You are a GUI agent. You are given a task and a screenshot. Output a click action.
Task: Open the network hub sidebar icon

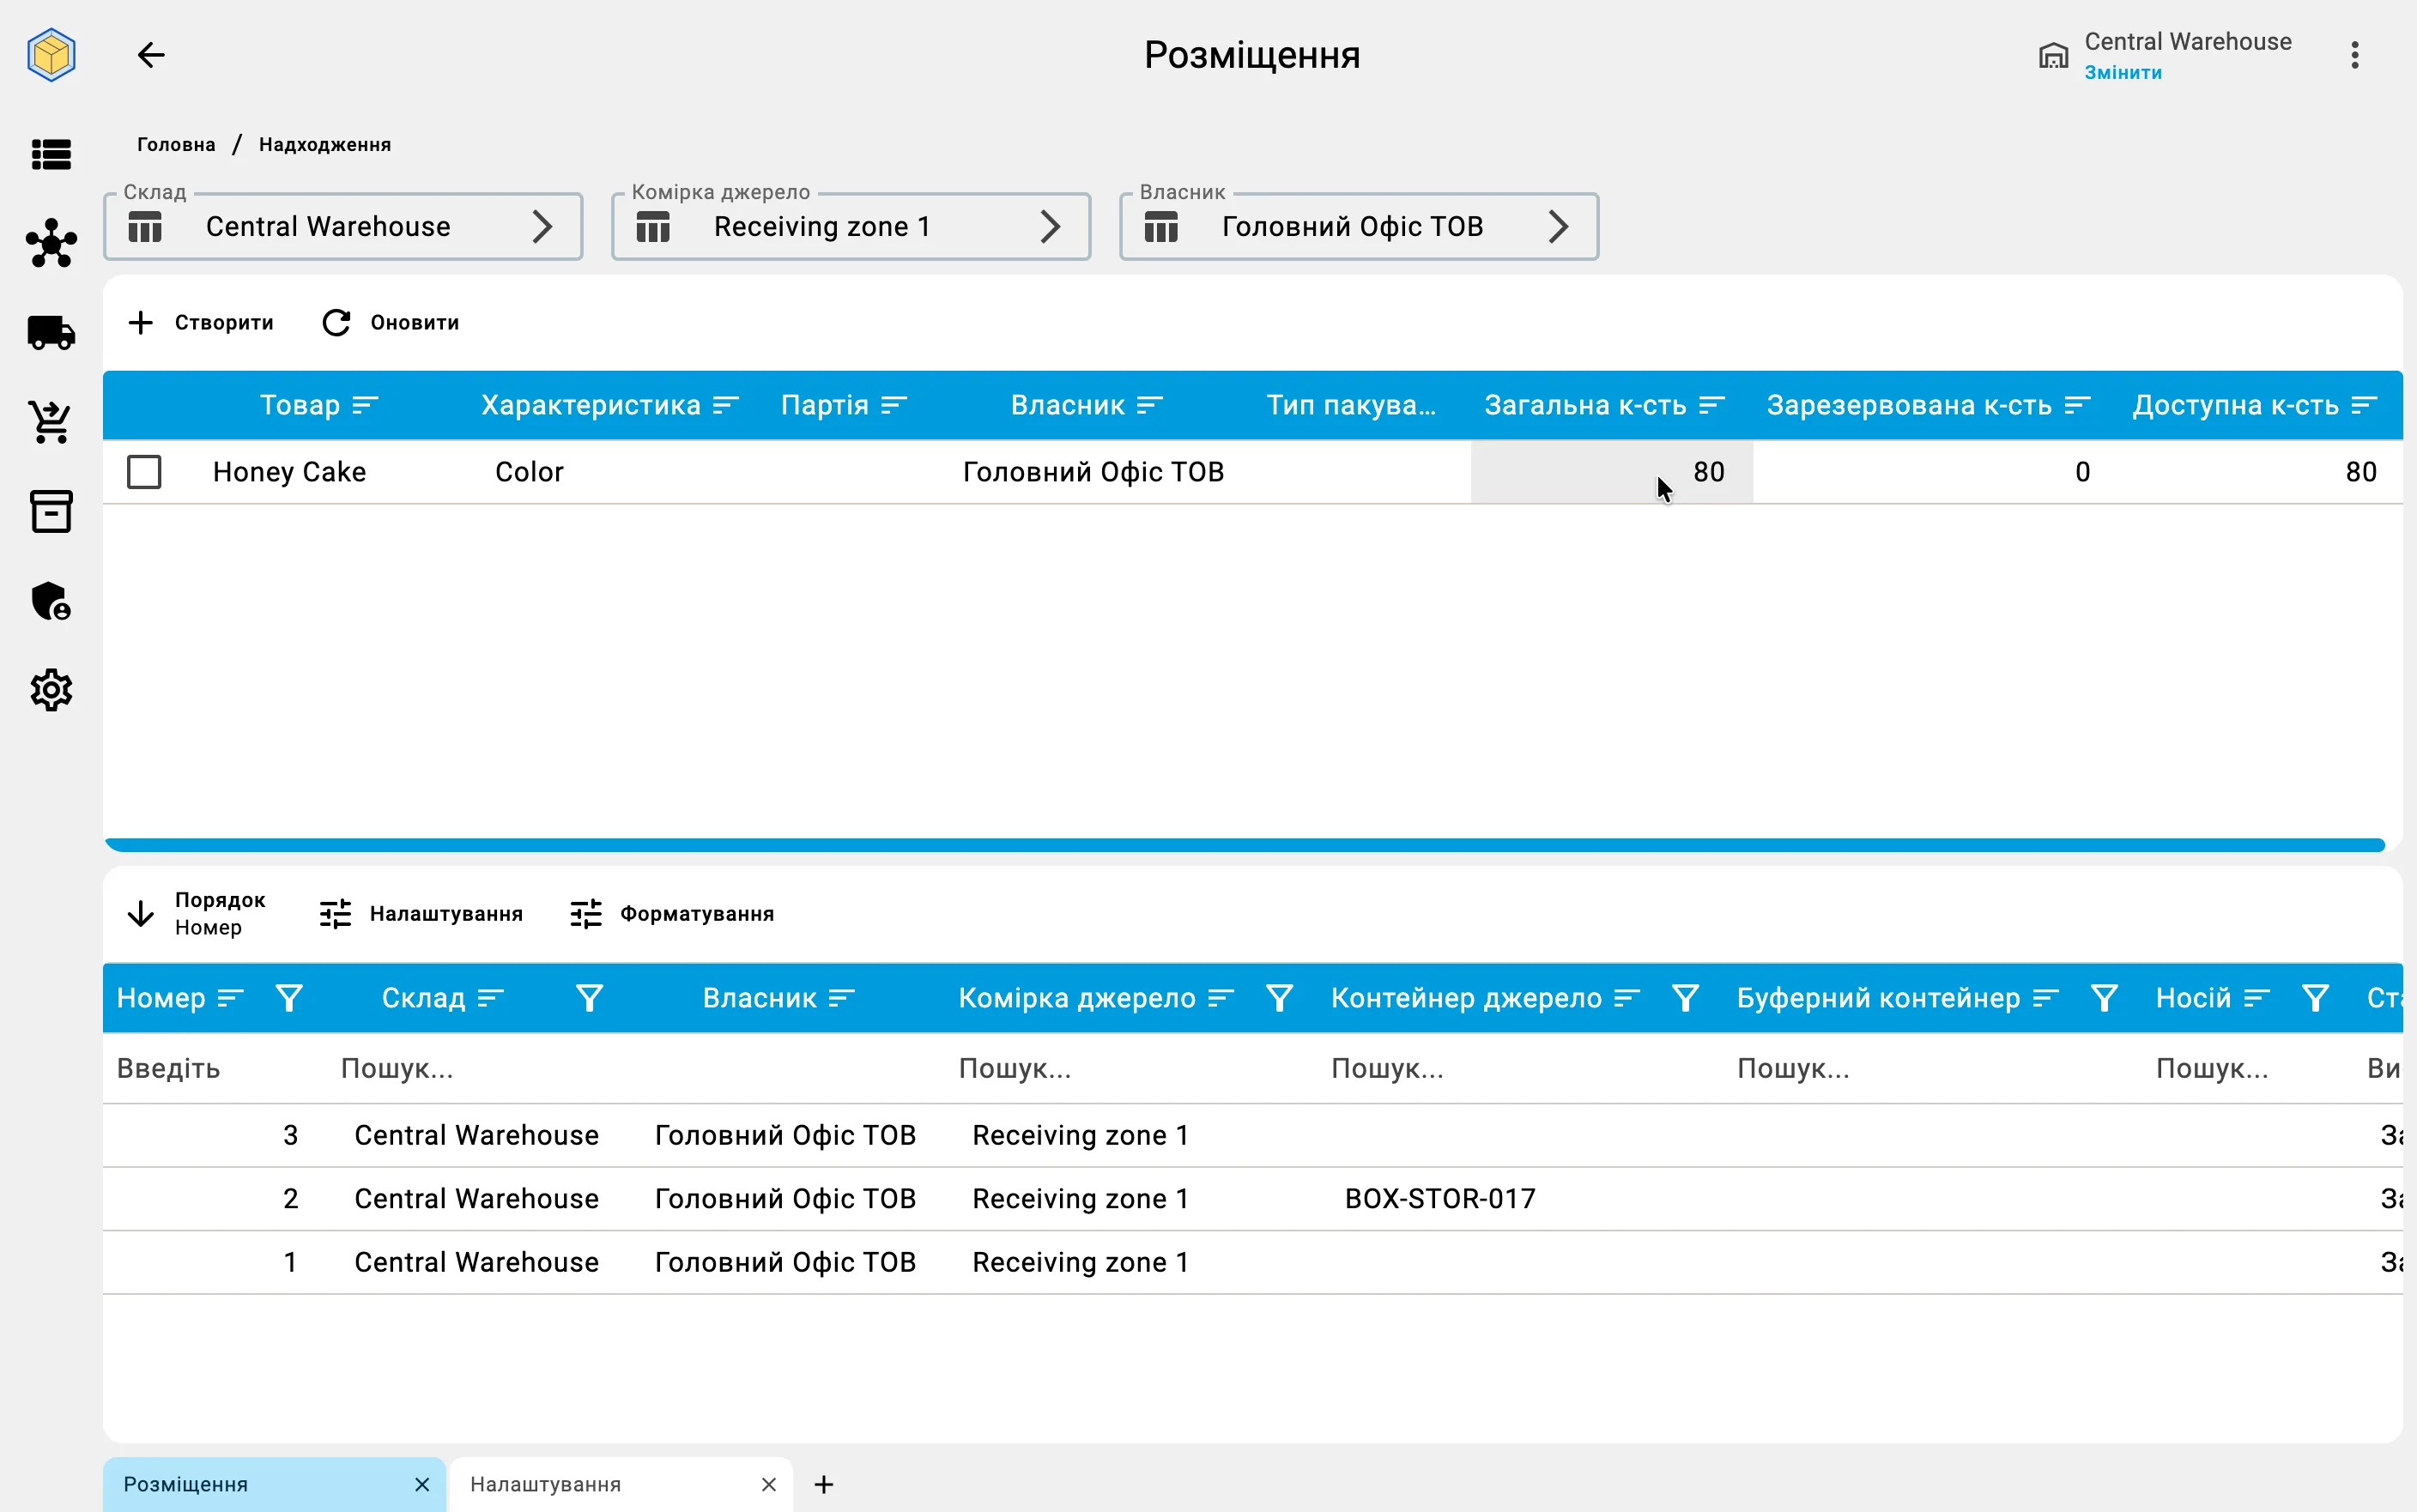[51, 243]
